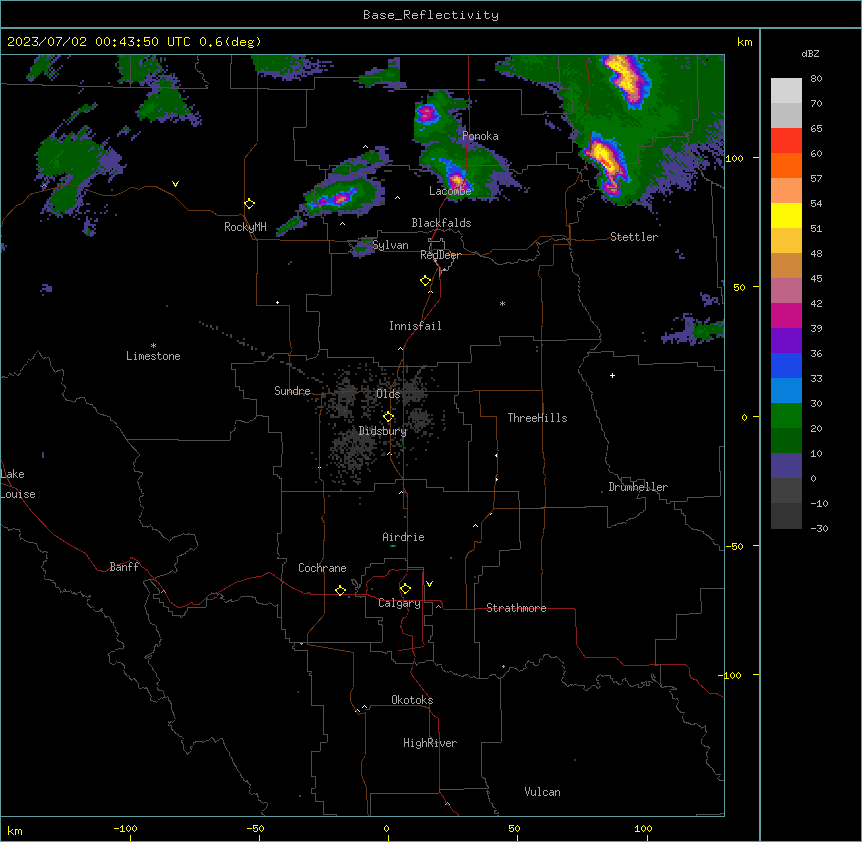The width and height of the screenshot is (862, 842).
Task: Select the Didsbury label
Action: coord(383,431)
